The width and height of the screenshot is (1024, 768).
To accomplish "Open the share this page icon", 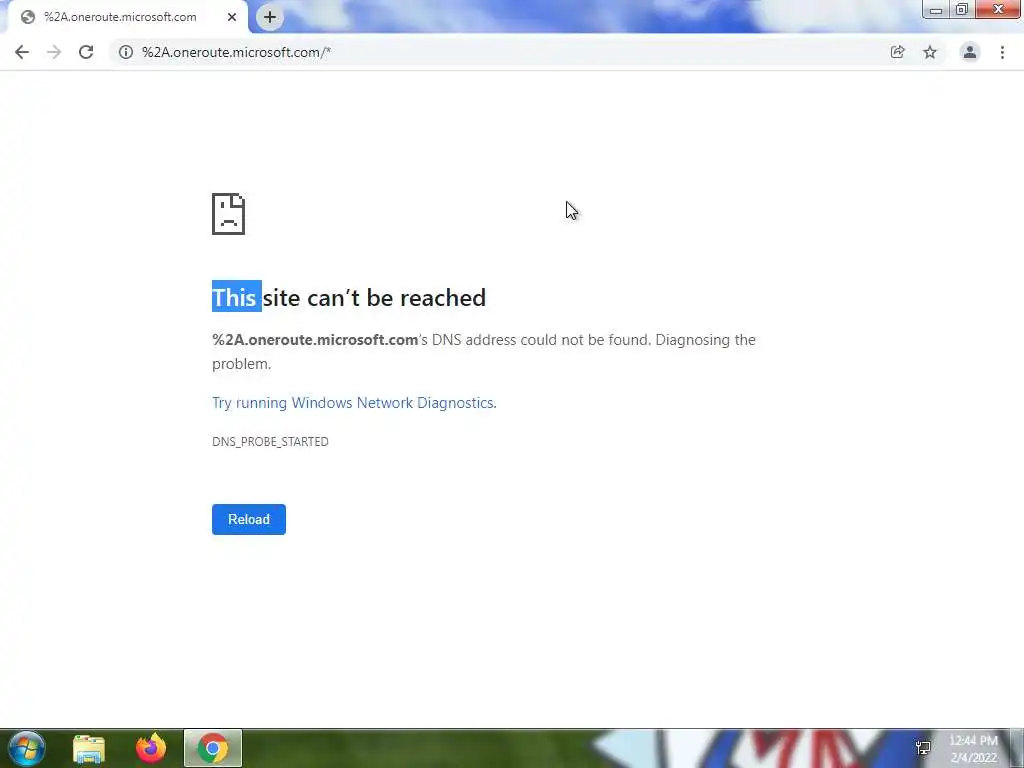I will tap(897, 52).
